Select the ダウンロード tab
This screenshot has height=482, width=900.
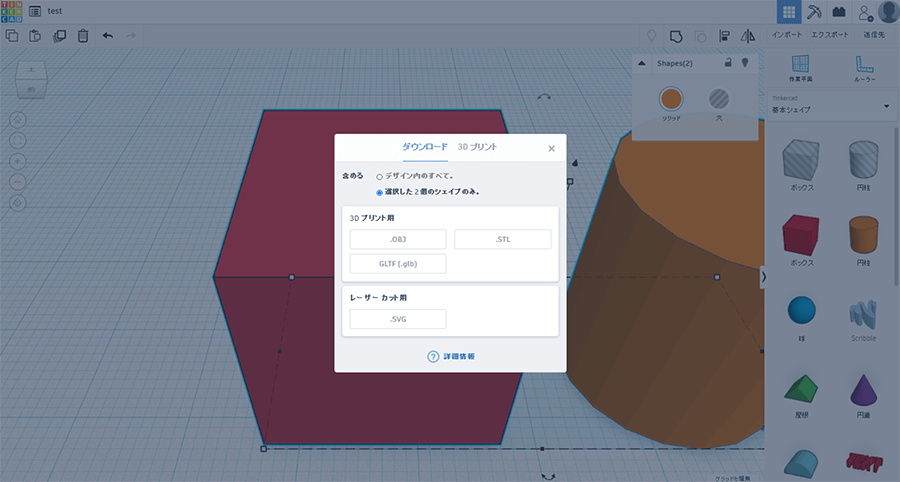click(425, 147)
